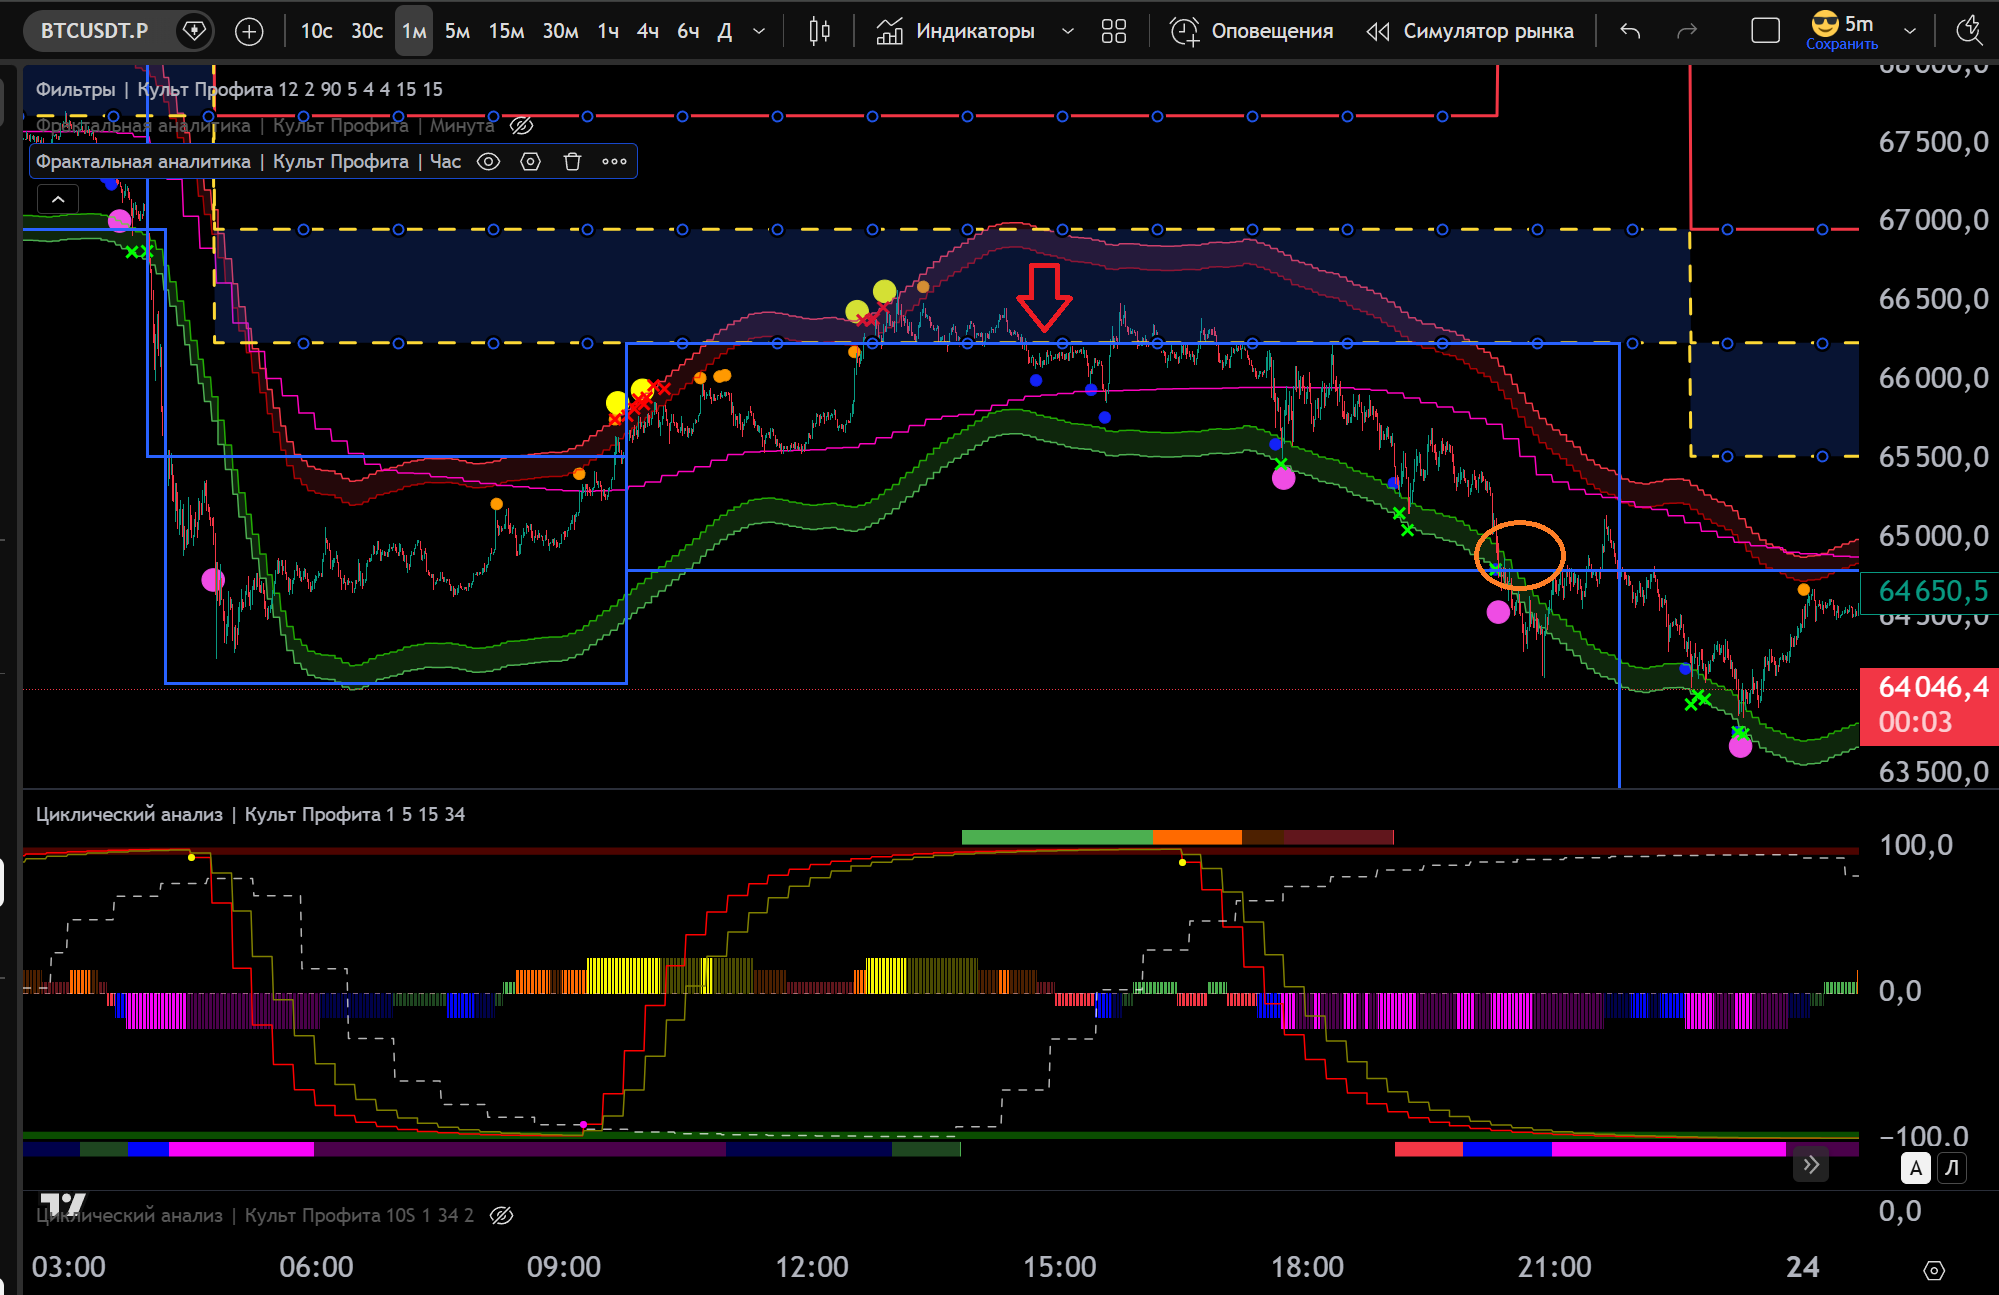Show the hidden Fractal analytics minute indicator
This screenshot has width=1999, height=1295.
(521, 126)
